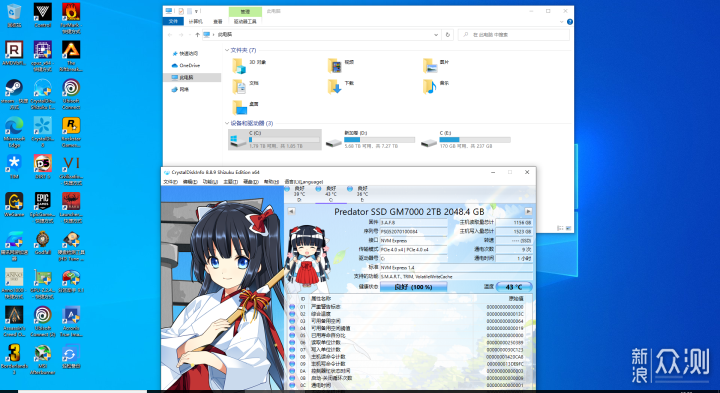Launch Rockstar Games Launcher shortcut
The image size is (720, 393).
click(71, 132)
